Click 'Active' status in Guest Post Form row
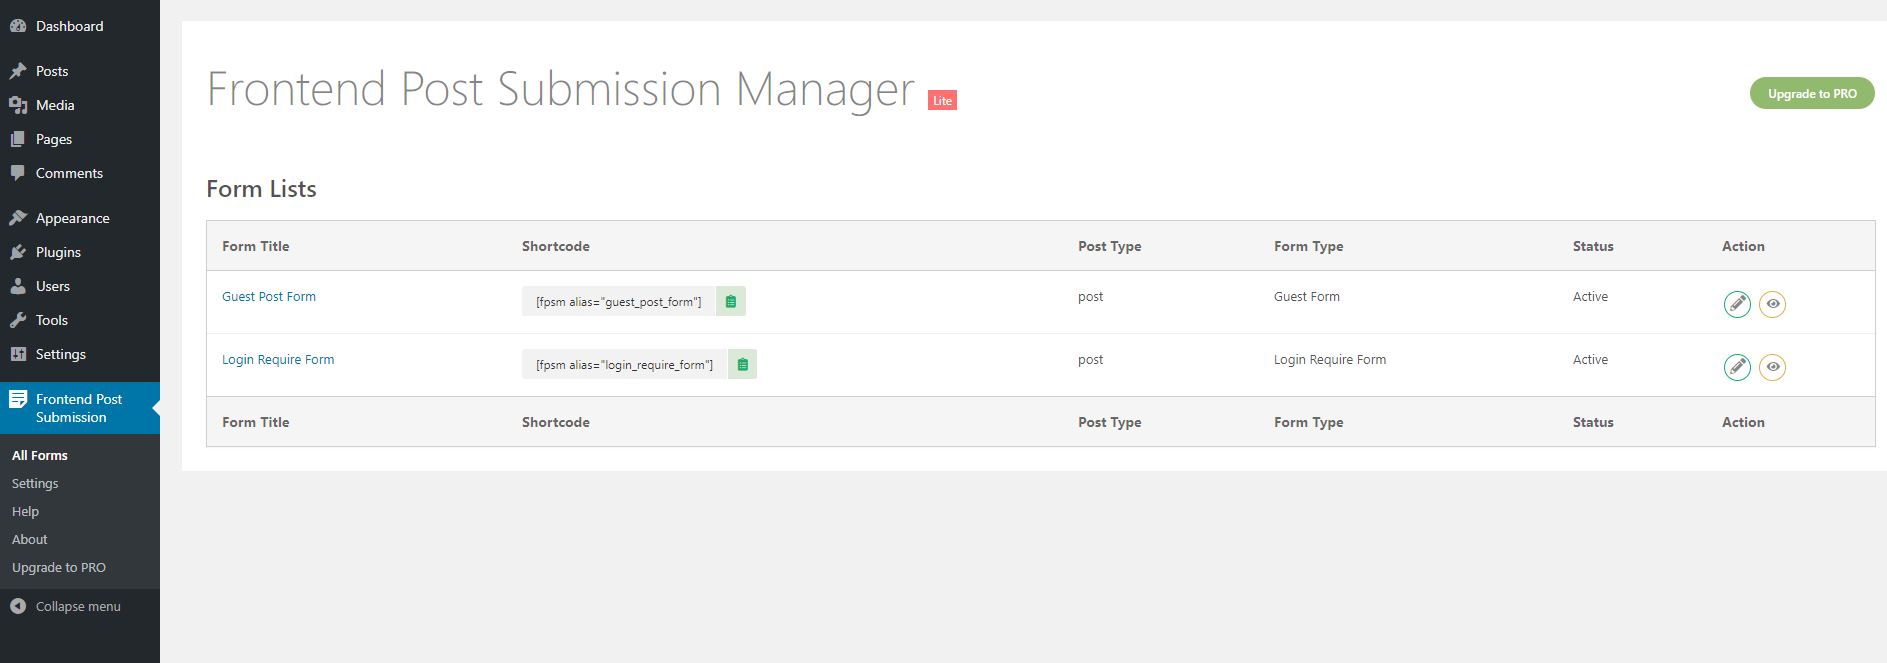 tap(1590, 296)
